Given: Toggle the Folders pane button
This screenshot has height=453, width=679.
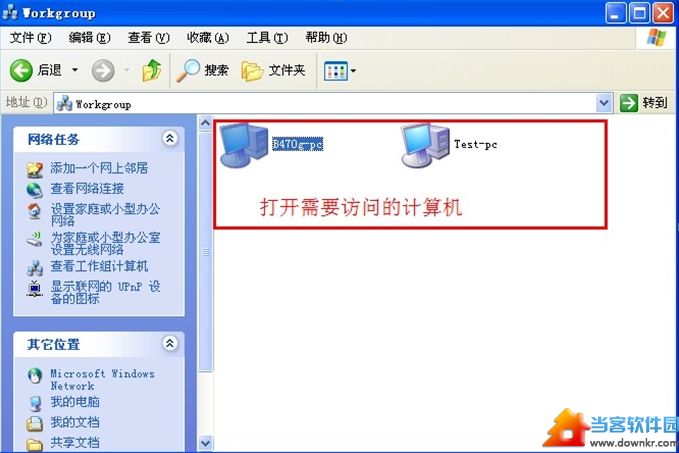Looking at the screenshot, I should 274,71.
